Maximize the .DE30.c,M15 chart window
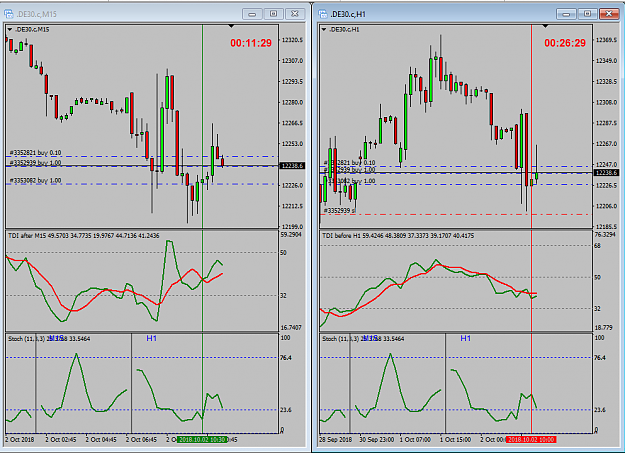The width and height of the screenshot is (625, 453). coord(273,14)
